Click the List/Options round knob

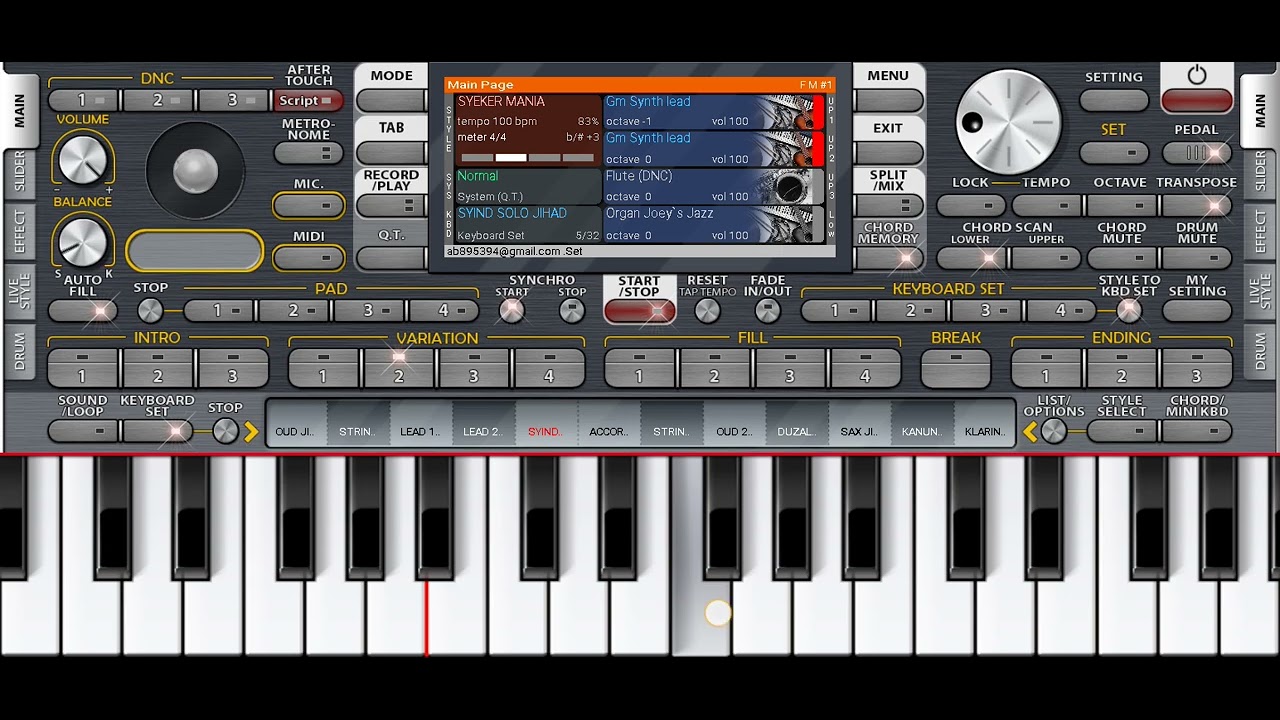tap(1053, 431)
